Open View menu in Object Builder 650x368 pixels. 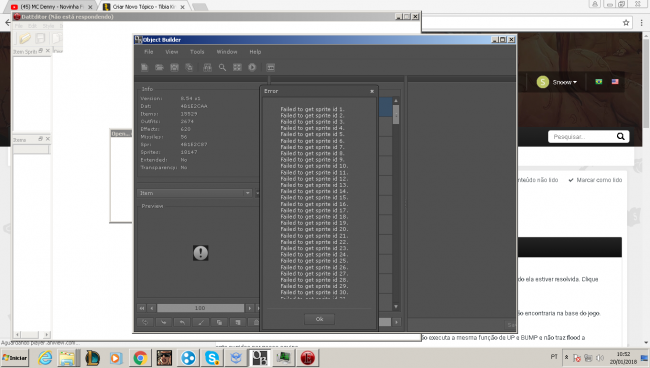(172, 52)
